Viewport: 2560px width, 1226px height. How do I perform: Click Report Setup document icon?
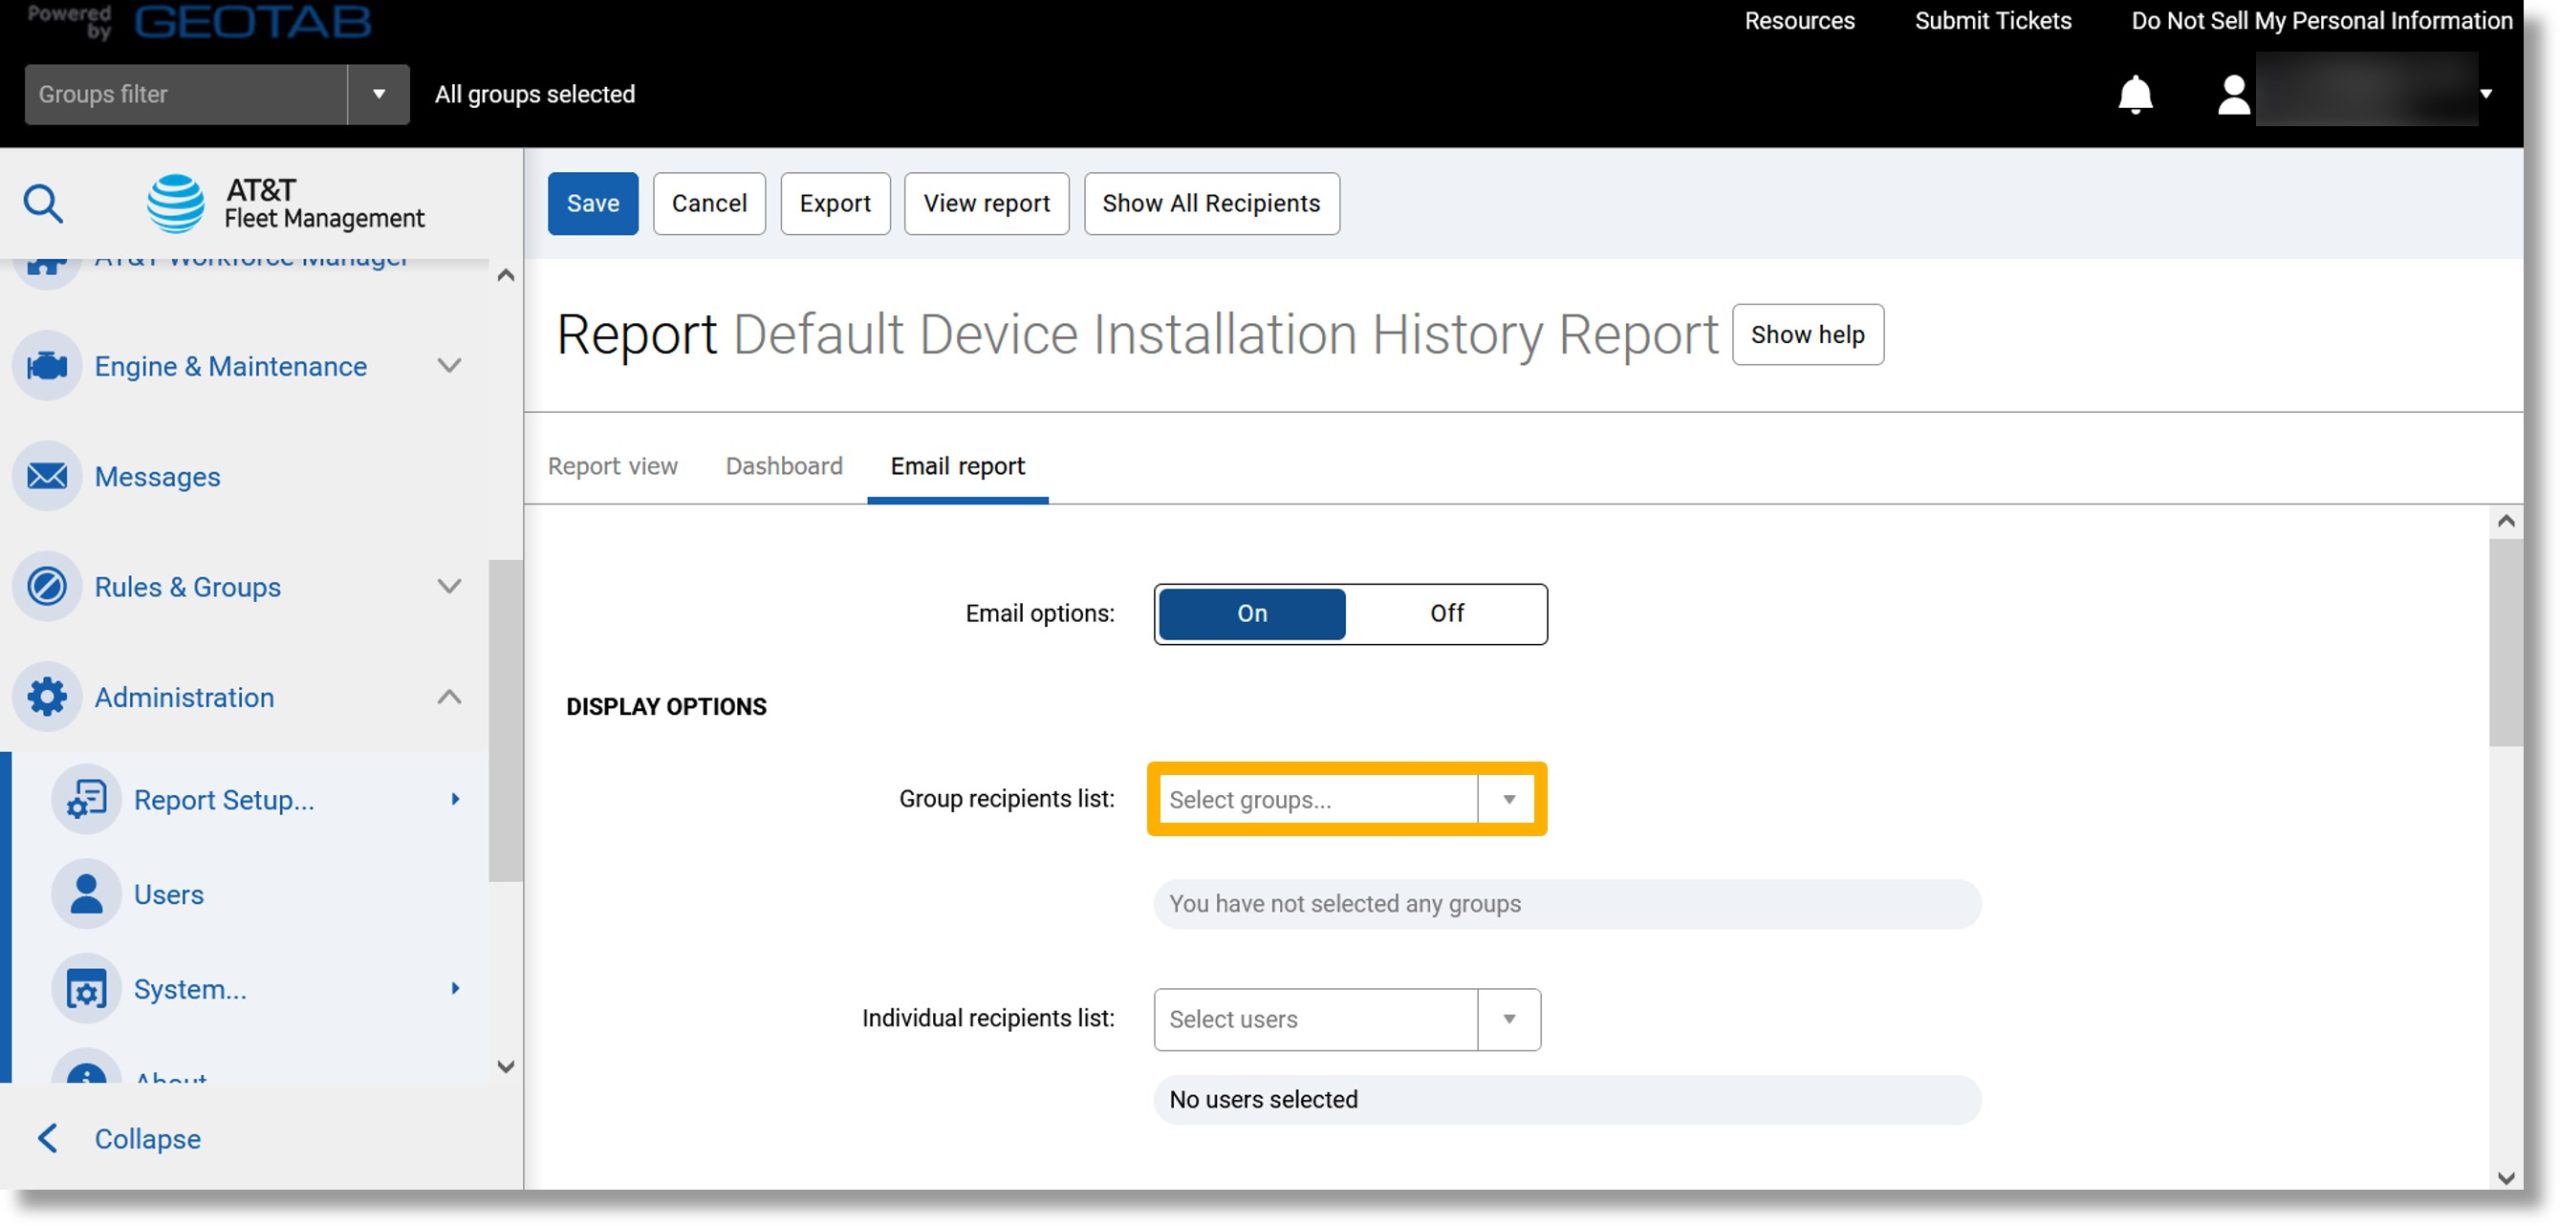[x=87, y=799]
